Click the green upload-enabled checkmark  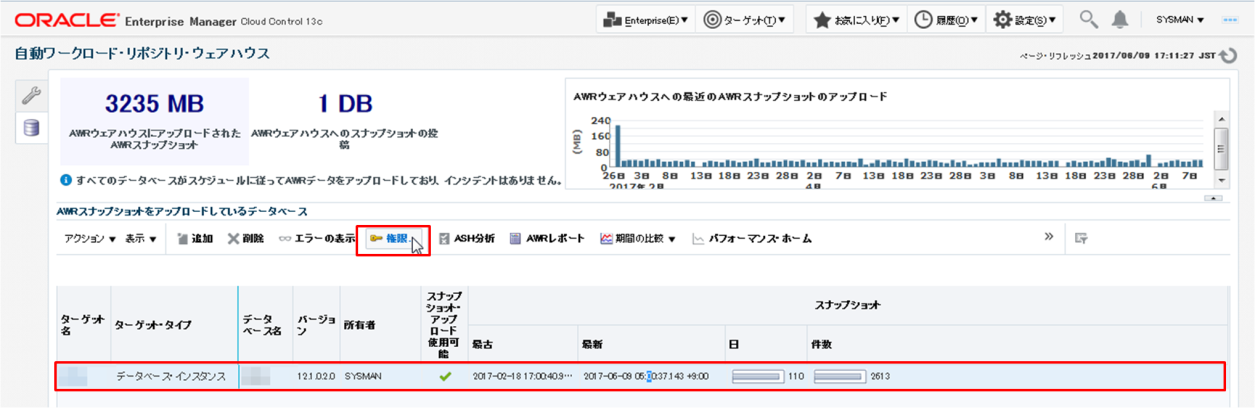pyautogui.click(x=445, y=376)
